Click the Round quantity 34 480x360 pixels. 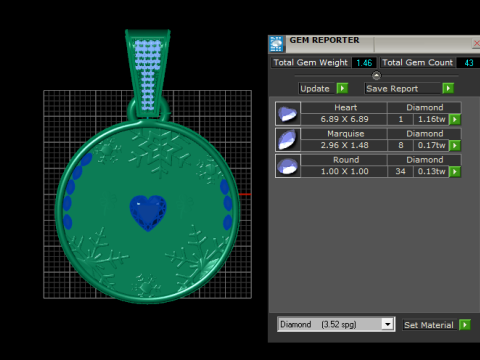pyautogui.click(x=400, y=171)
